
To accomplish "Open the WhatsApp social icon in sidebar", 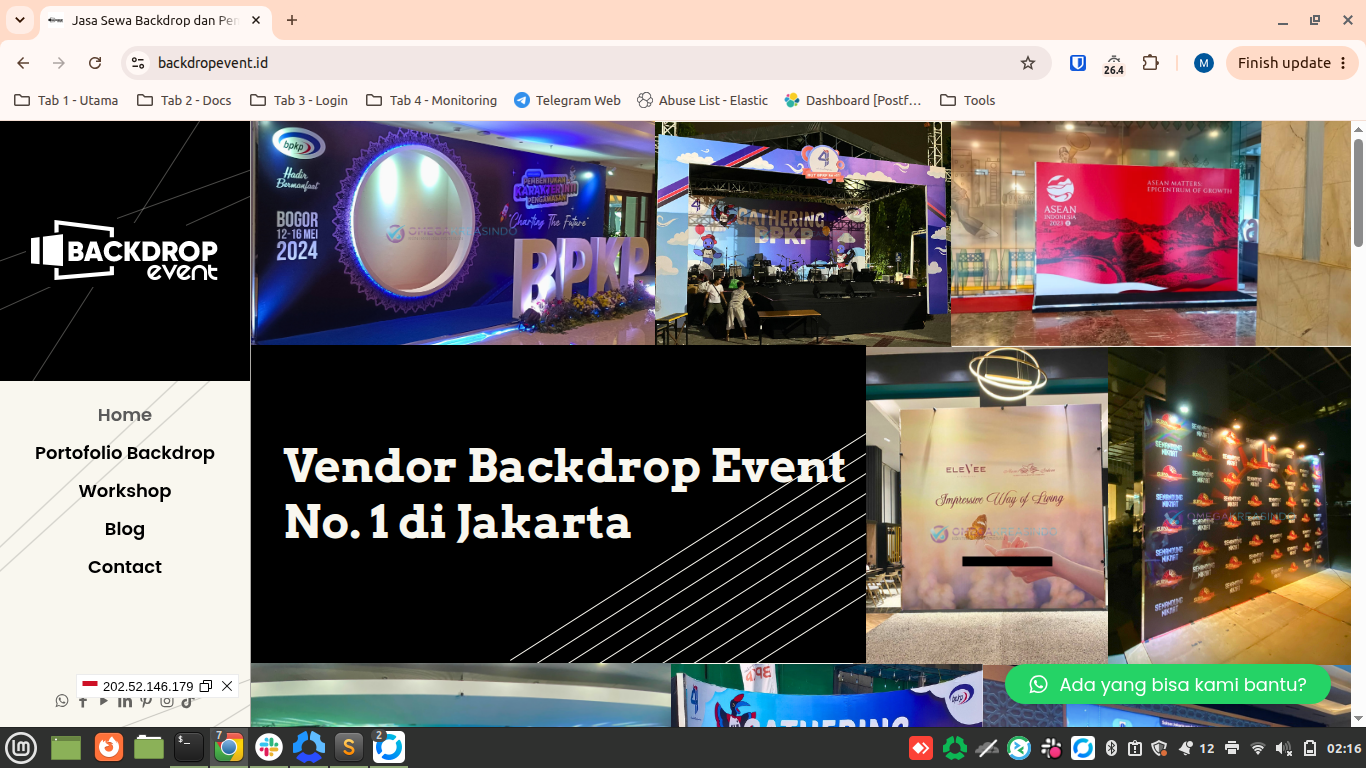I will 62,701.
